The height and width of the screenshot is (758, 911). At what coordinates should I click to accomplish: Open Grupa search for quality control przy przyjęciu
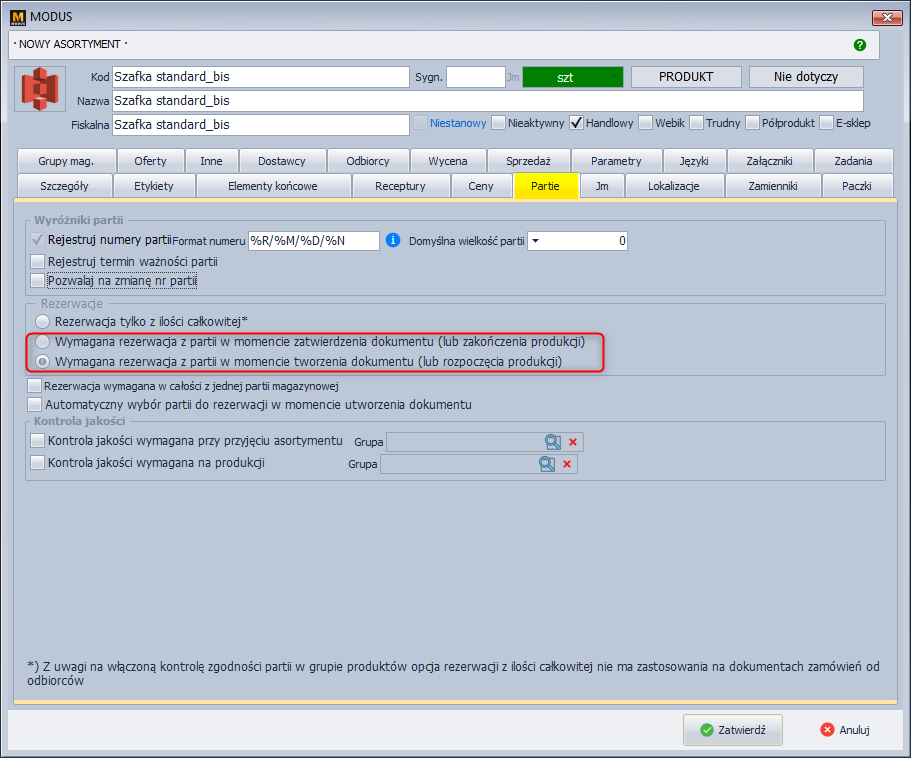click(553, 442)
